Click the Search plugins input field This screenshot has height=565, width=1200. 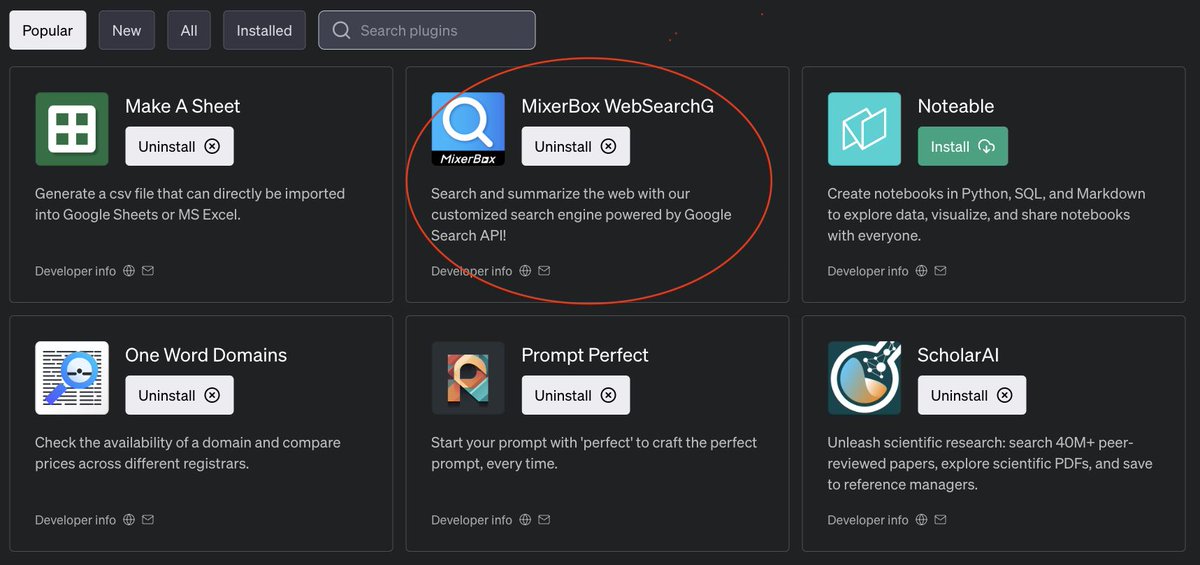point(427,30)
